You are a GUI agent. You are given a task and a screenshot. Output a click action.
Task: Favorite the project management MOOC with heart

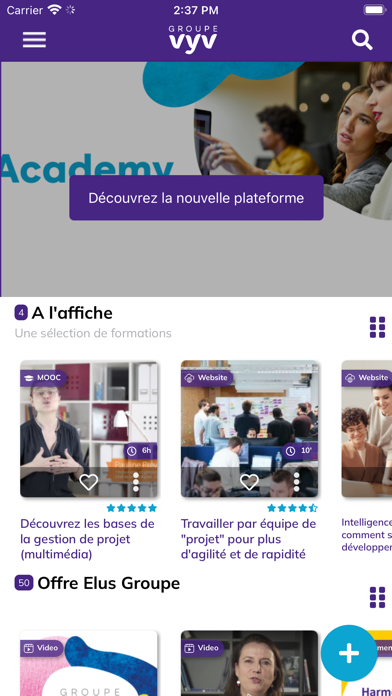pyautogui.click(x=88, y=482)
